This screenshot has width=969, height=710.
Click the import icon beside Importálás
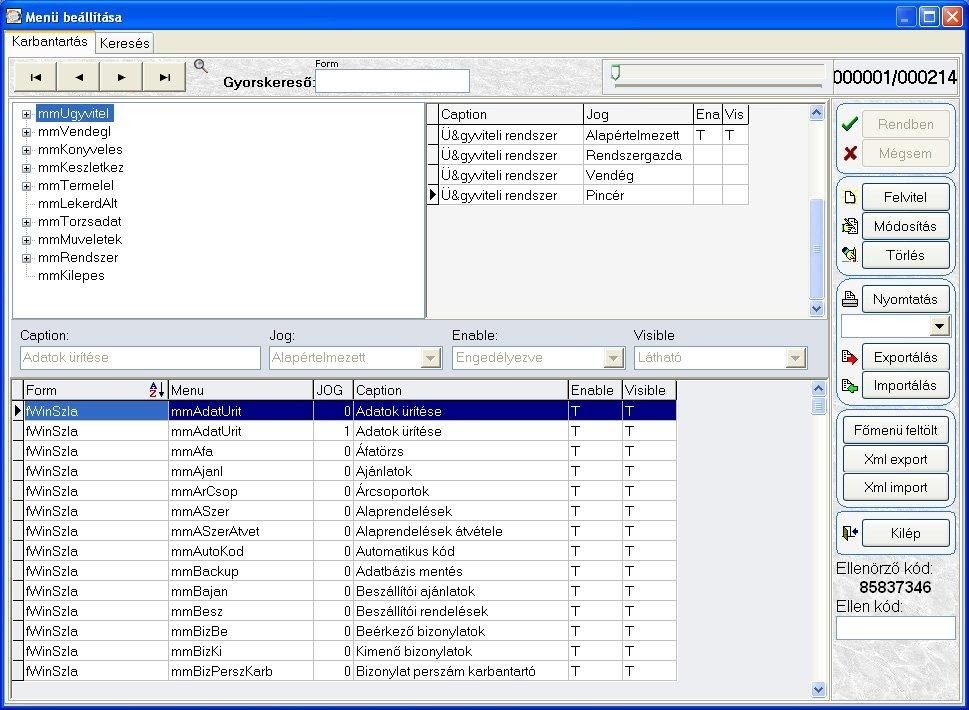click(850, 386)
